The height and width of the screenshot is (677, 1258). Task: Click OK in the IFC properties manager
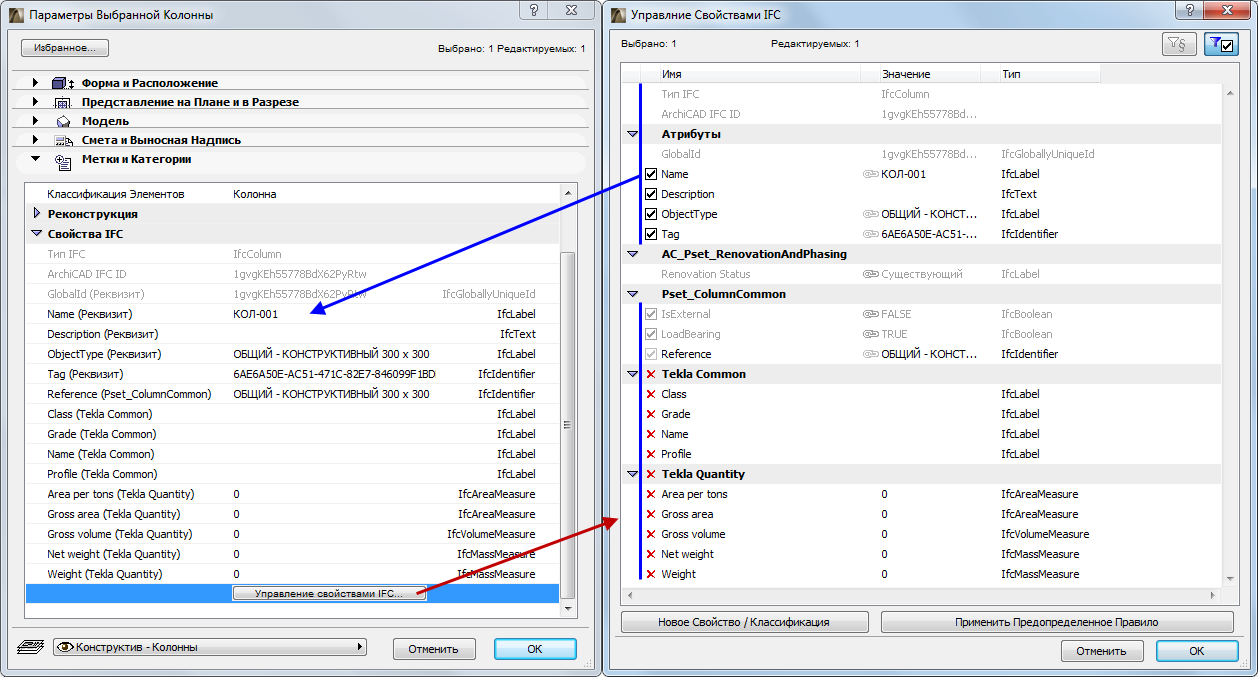(1196, 651)
